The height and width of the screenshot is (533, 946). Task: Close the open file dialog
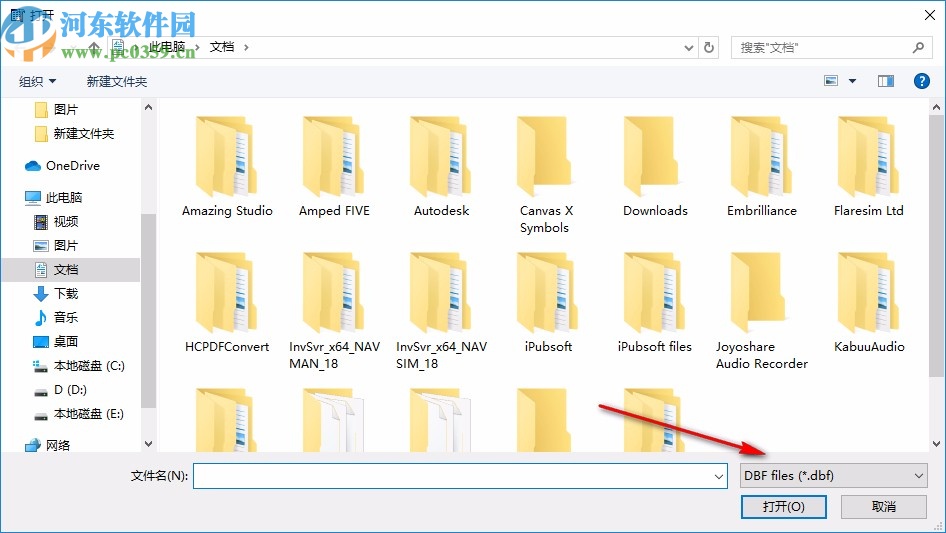point(930,15)
